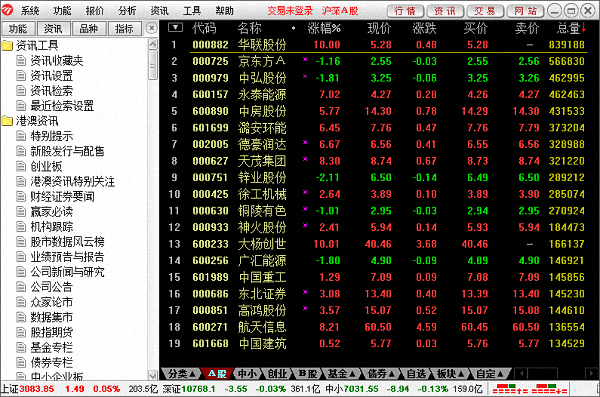600x397 pixels.
Task: Click the bottom tab bar's scroll-left arrow
Action: point(521,373)
